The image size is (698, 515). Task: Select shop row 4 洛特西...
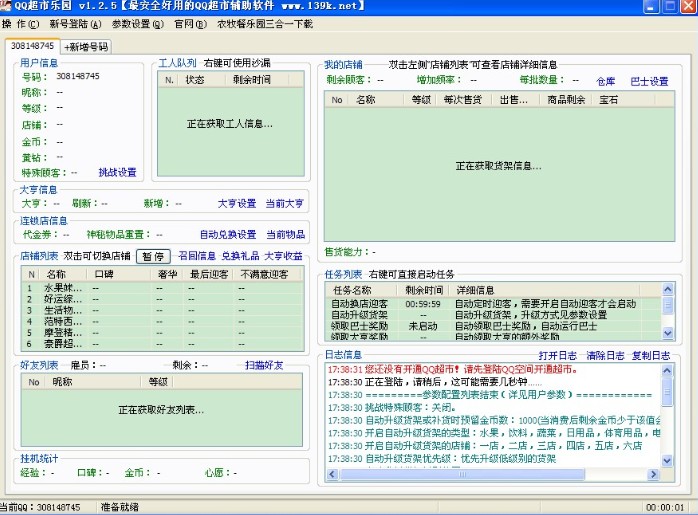[x=162, y=321]
